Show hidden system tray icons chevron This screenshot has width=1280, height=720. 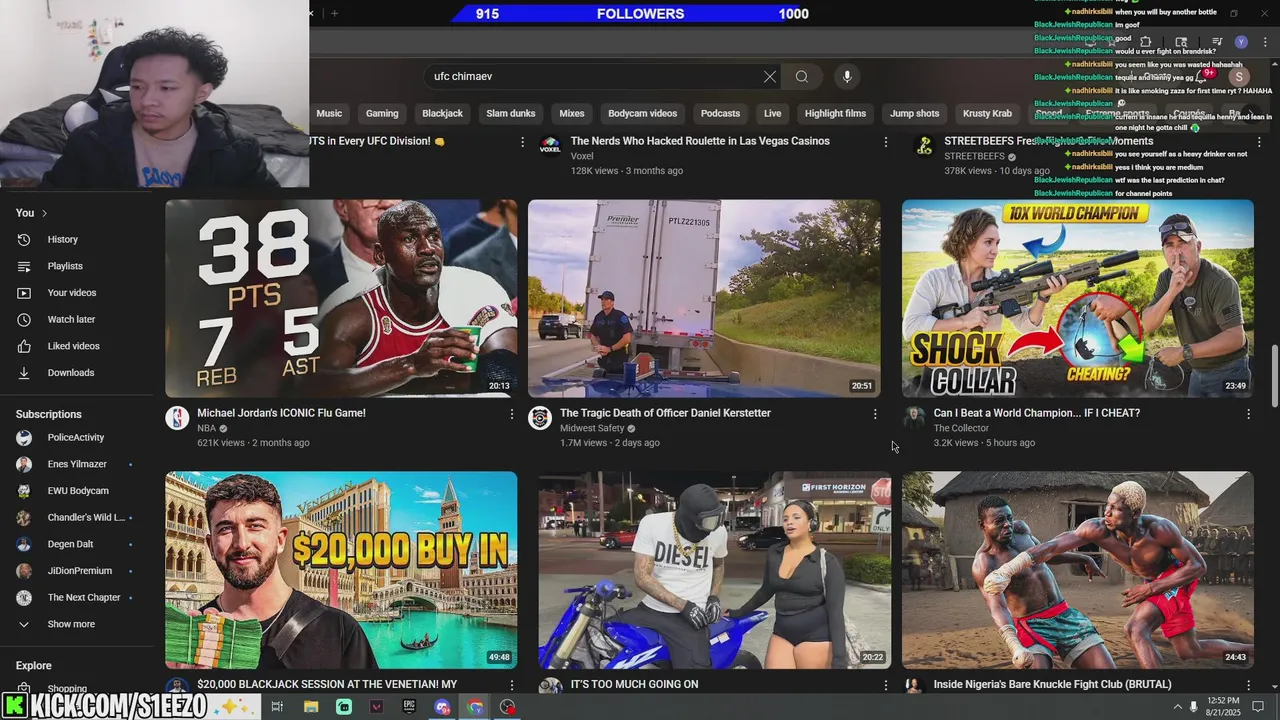[1177, 707]
